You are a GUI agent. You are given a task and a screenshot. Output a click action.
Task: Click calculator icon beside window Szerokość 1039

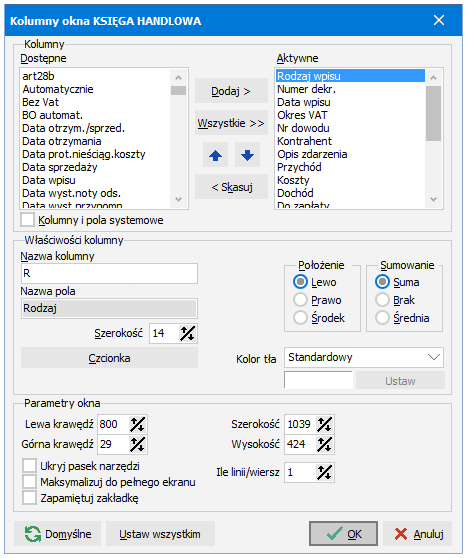pos(324,424)
